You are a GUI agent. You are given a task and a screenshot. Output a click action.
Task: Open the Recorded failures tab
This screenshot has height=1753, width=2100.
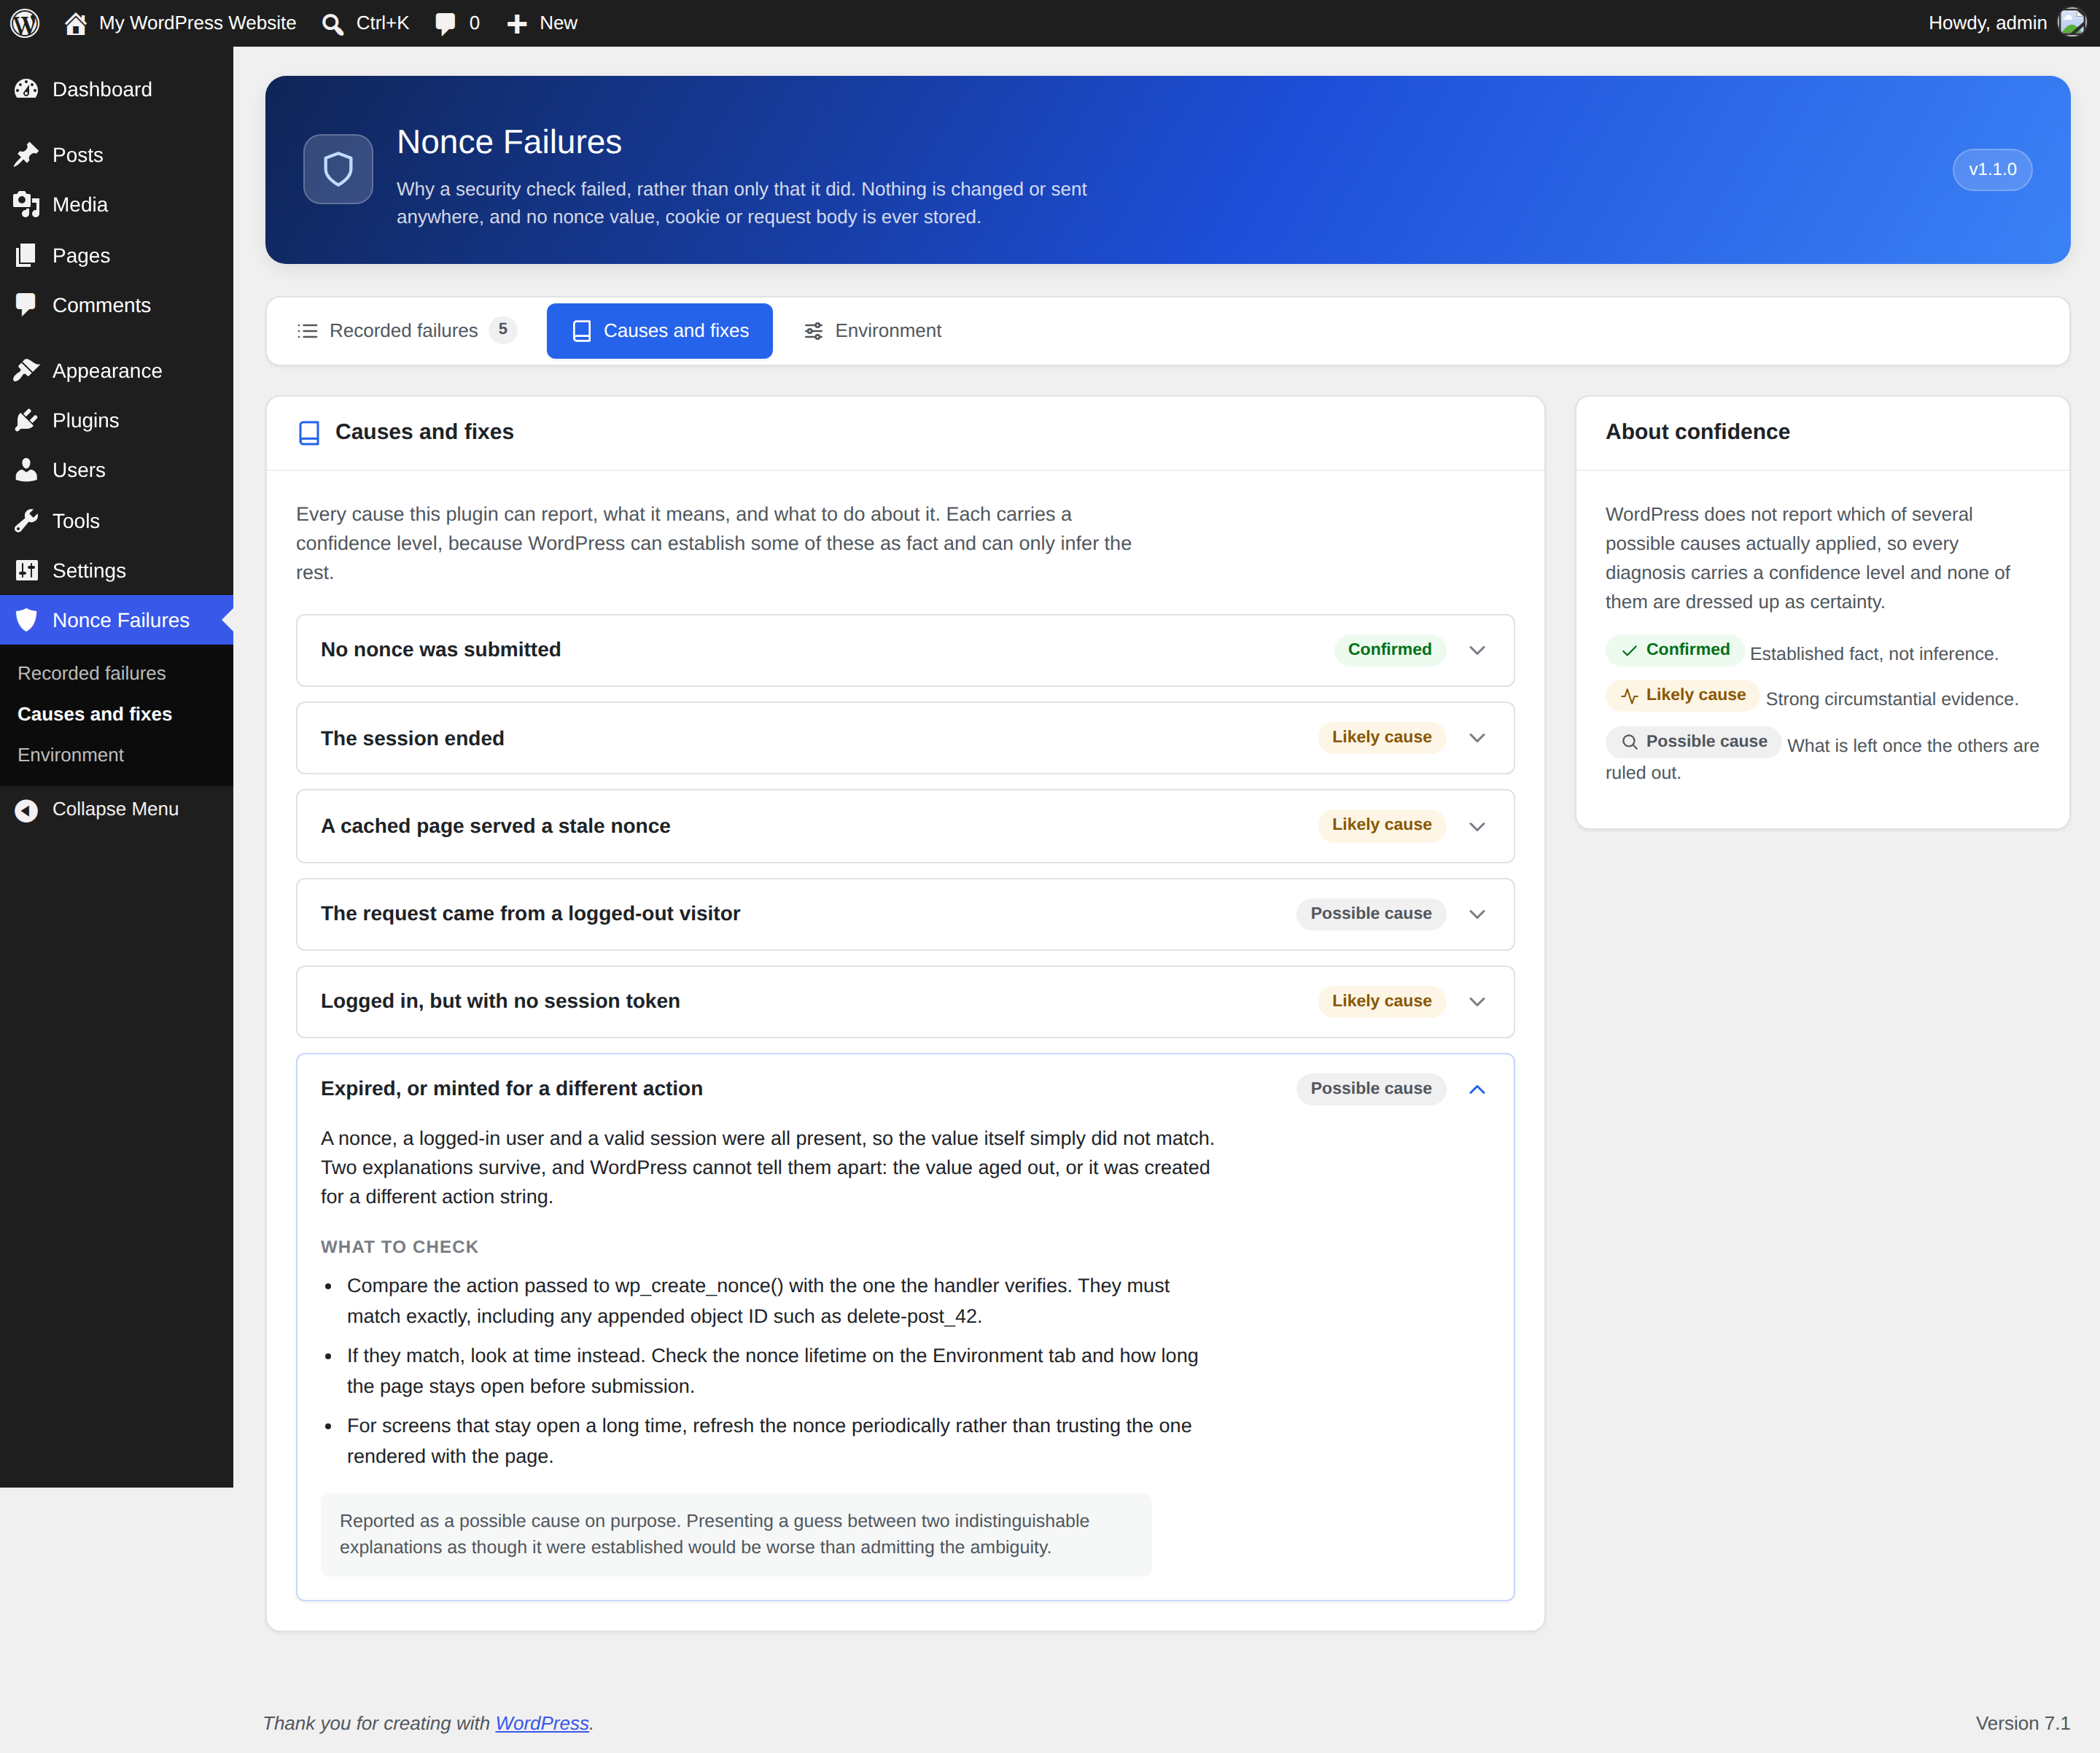407,331
